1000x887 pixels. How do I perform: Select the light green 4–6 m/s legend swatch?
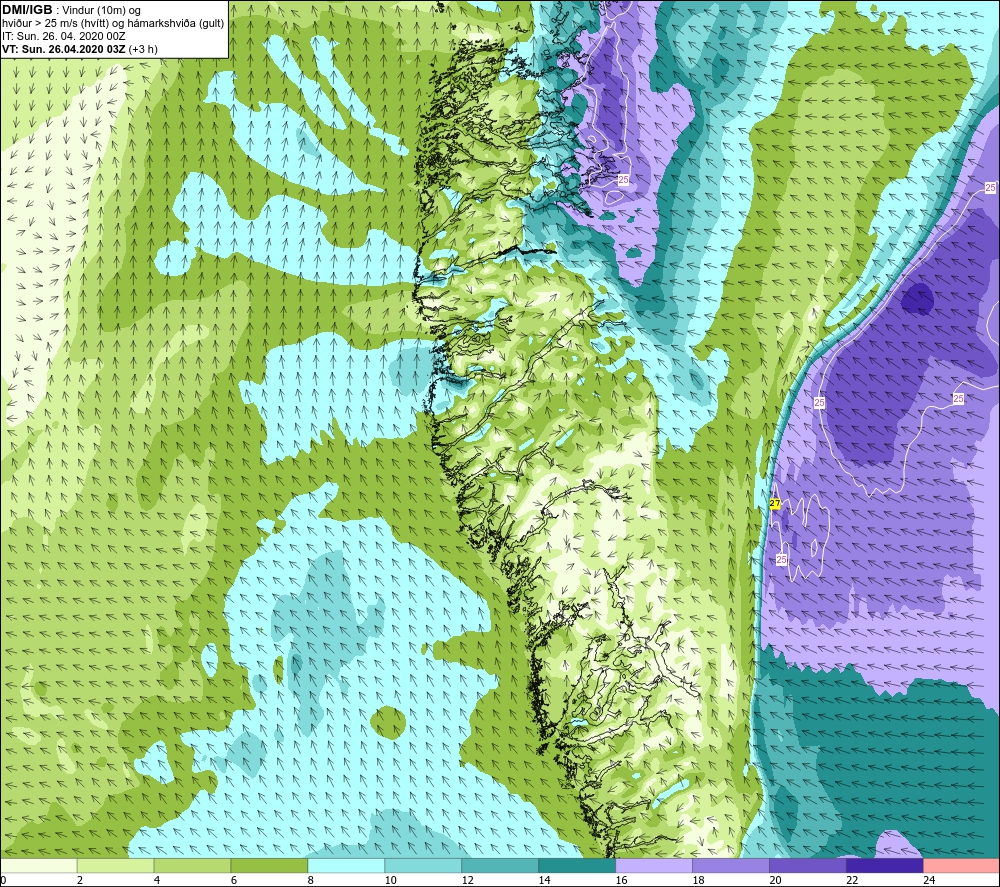[192, 866]
